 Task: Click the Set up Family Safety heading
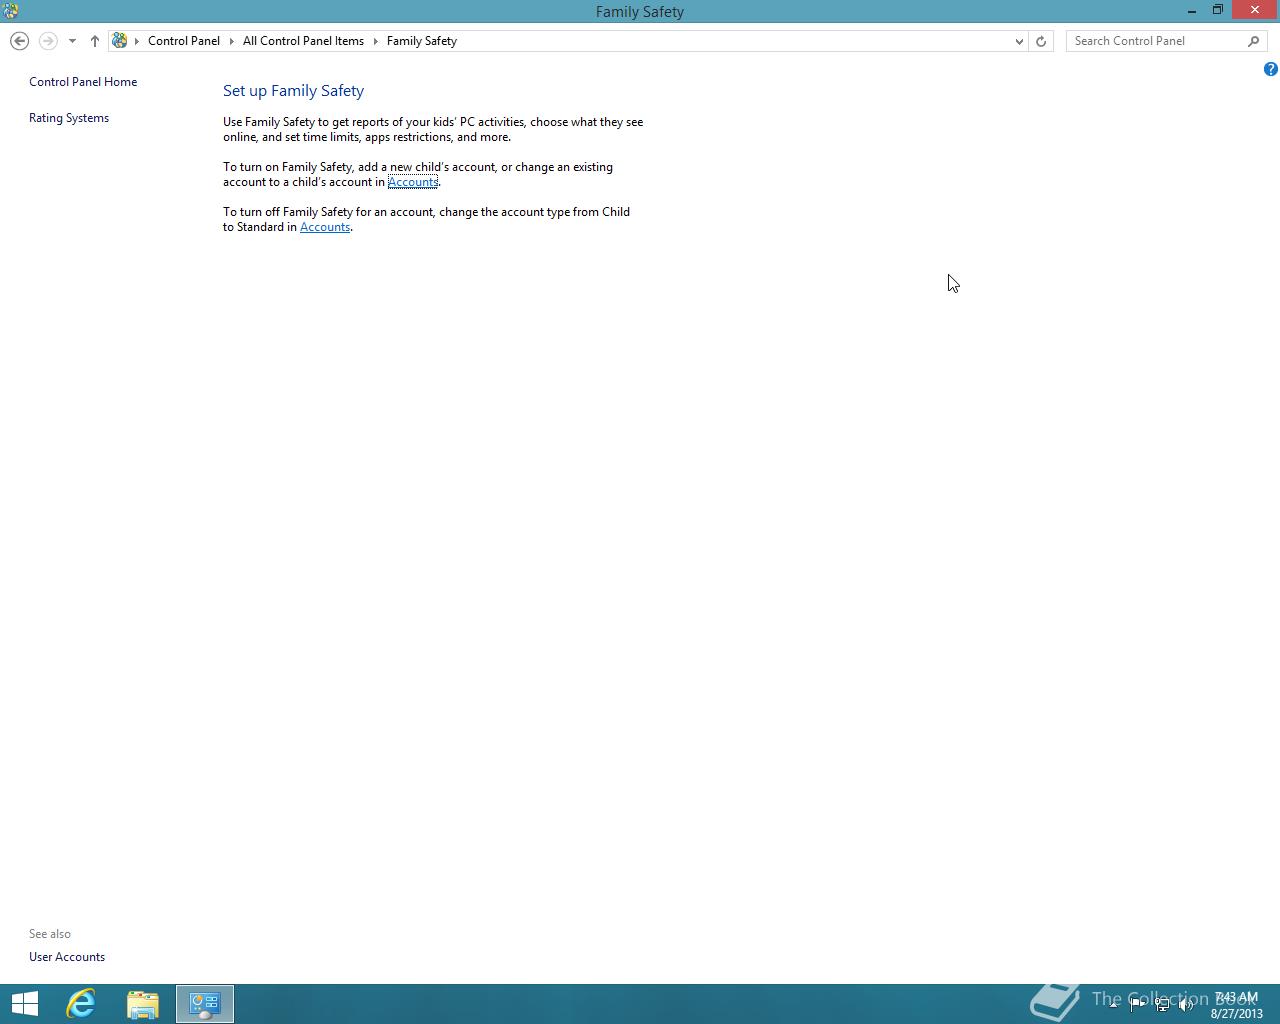coord(293,90)
